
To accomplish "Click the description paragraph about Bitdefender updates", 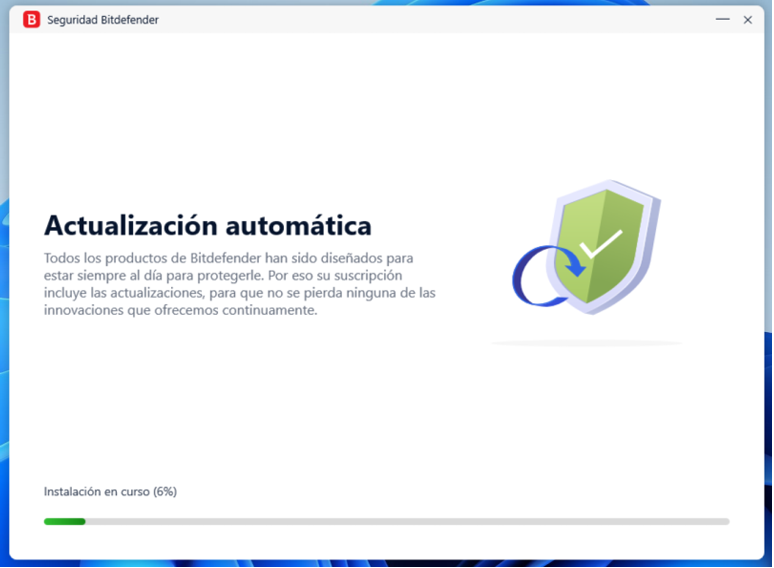I will coord(240,284).
